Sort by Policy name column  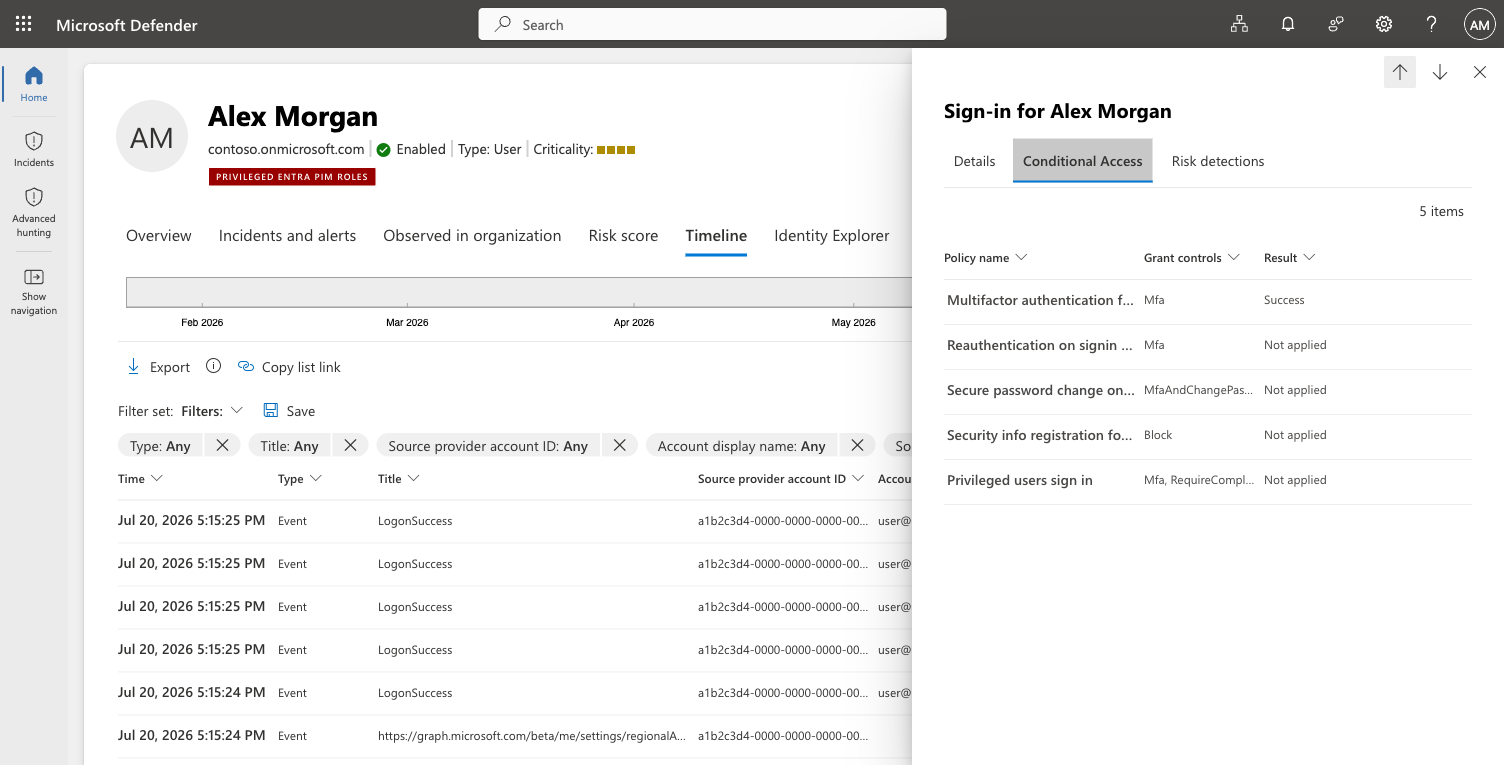coord(986,258)
